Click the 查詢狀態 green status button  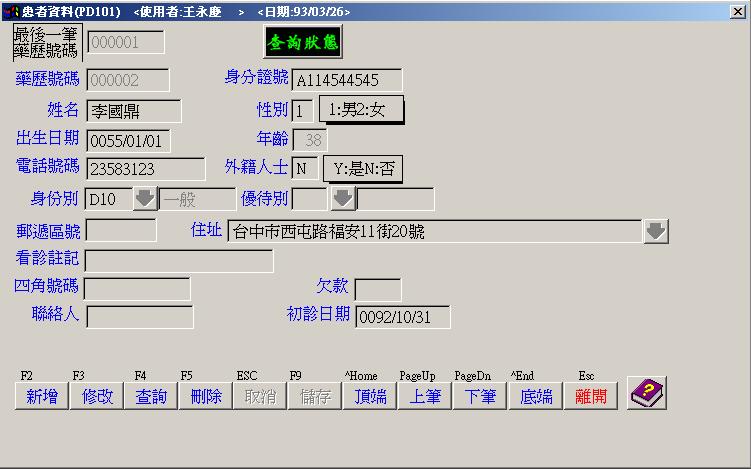(x=302, y=42)
